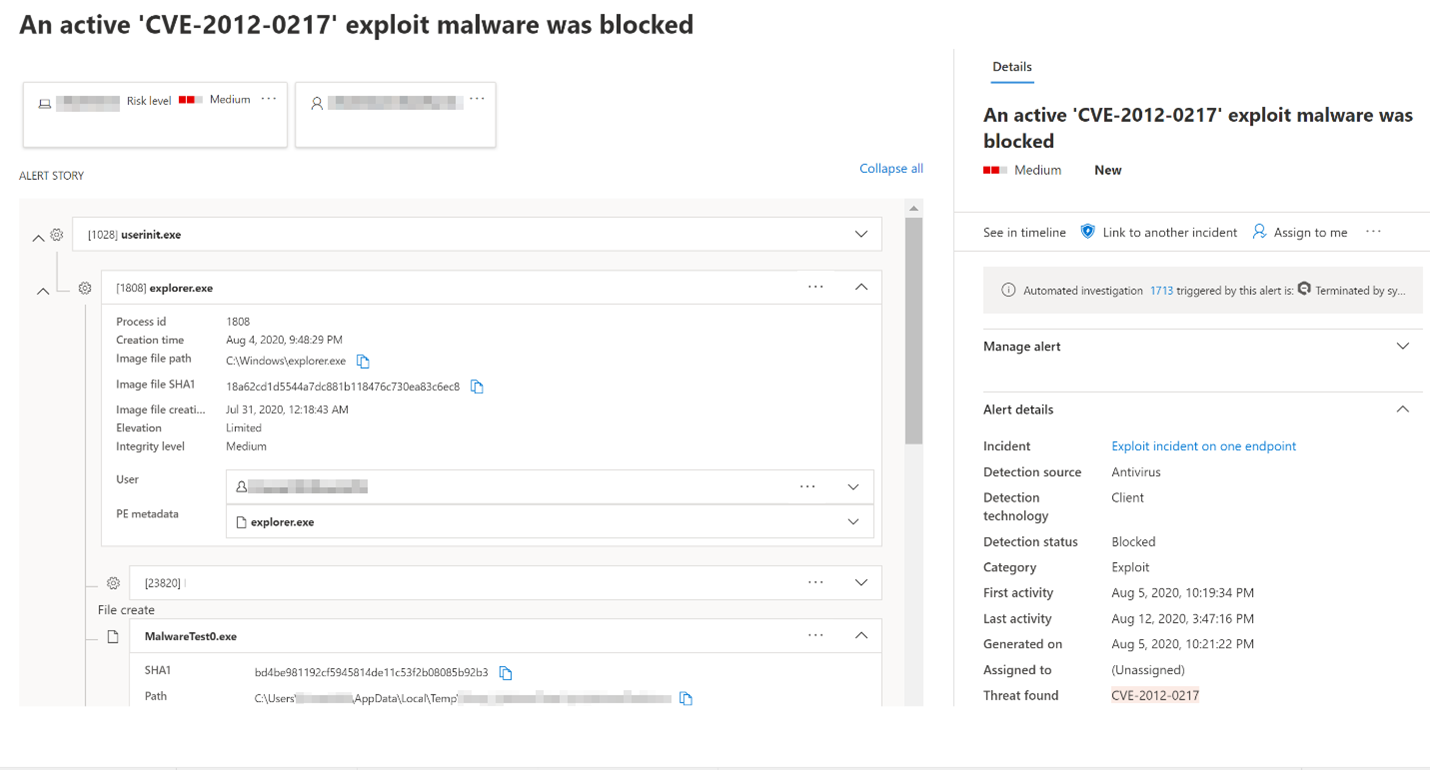Open the Exploit incident on one endpoint link
The width and height of the screenshot is (1430, 770).
pos(1203,445)
